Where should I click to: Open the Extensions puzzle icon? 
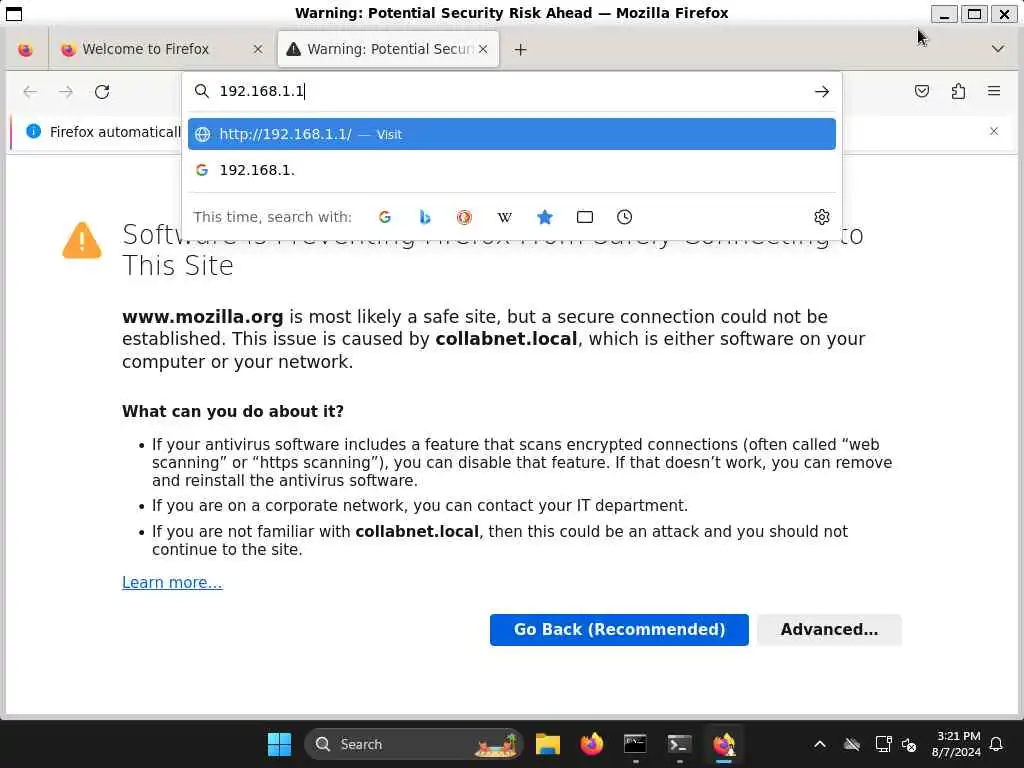[x=958, y=91]
